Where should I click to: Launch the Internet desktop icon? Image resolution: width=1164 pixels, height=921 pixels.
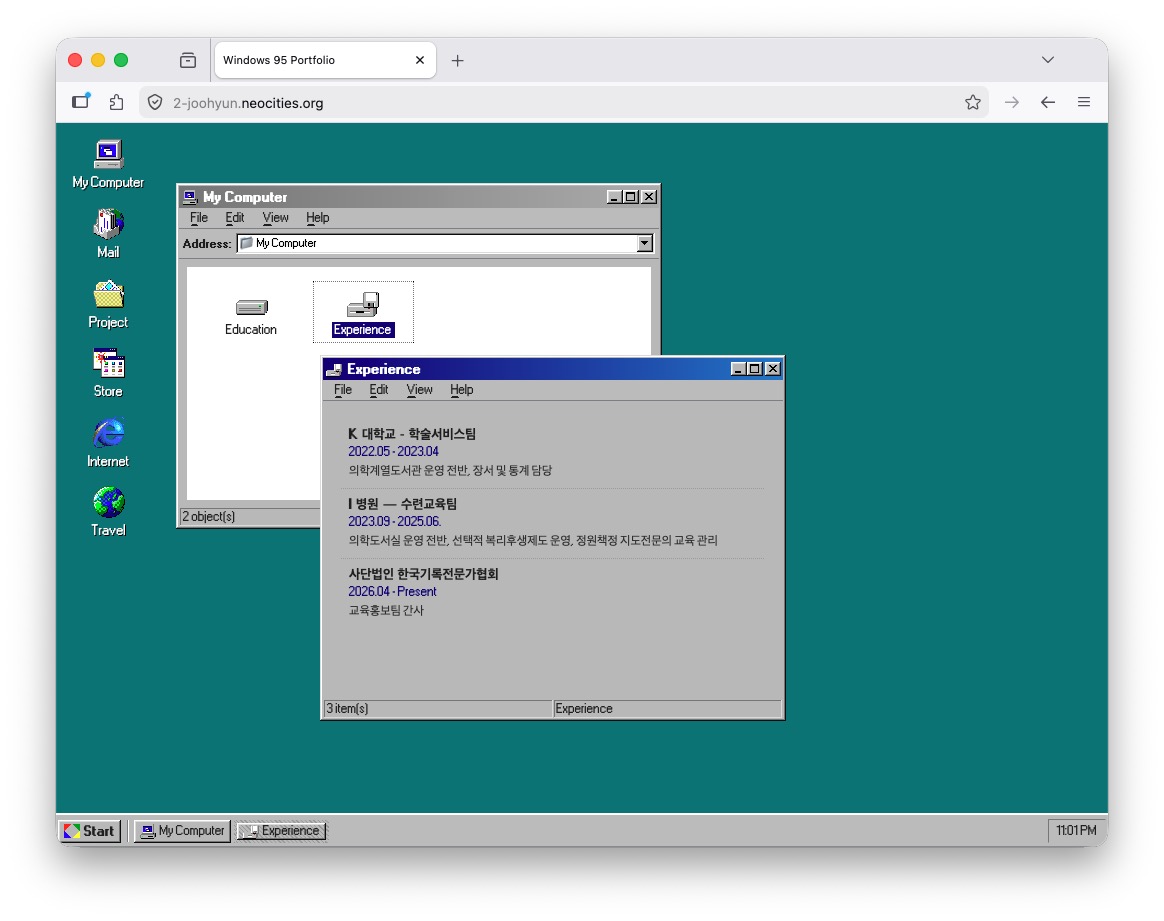[108, 442]
